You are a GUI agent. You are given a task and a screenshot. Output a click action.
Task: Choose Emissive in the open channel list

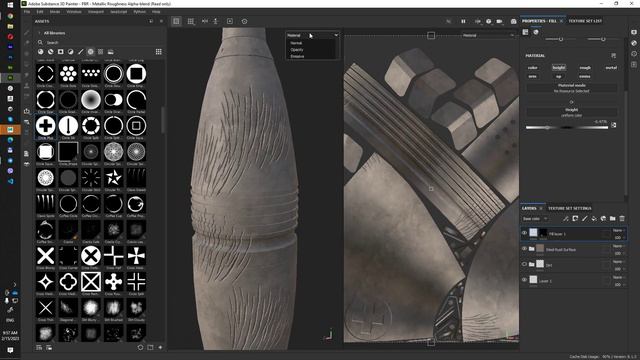[x=297, y=56]
